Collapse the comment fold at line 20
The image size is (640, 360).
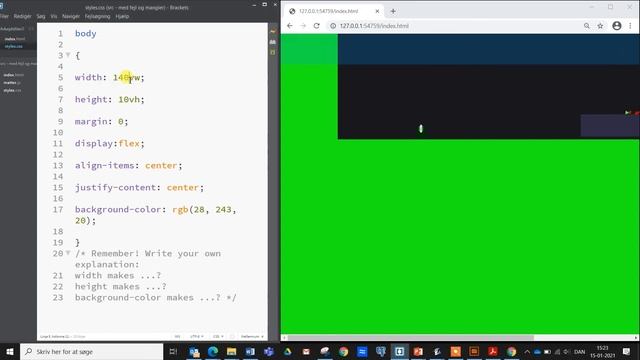click(68, 253)
